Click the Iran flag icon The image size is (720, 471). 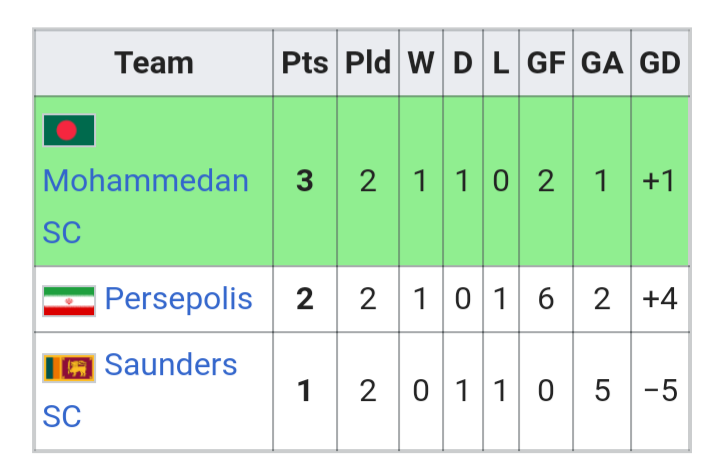[x=69, y=301]
